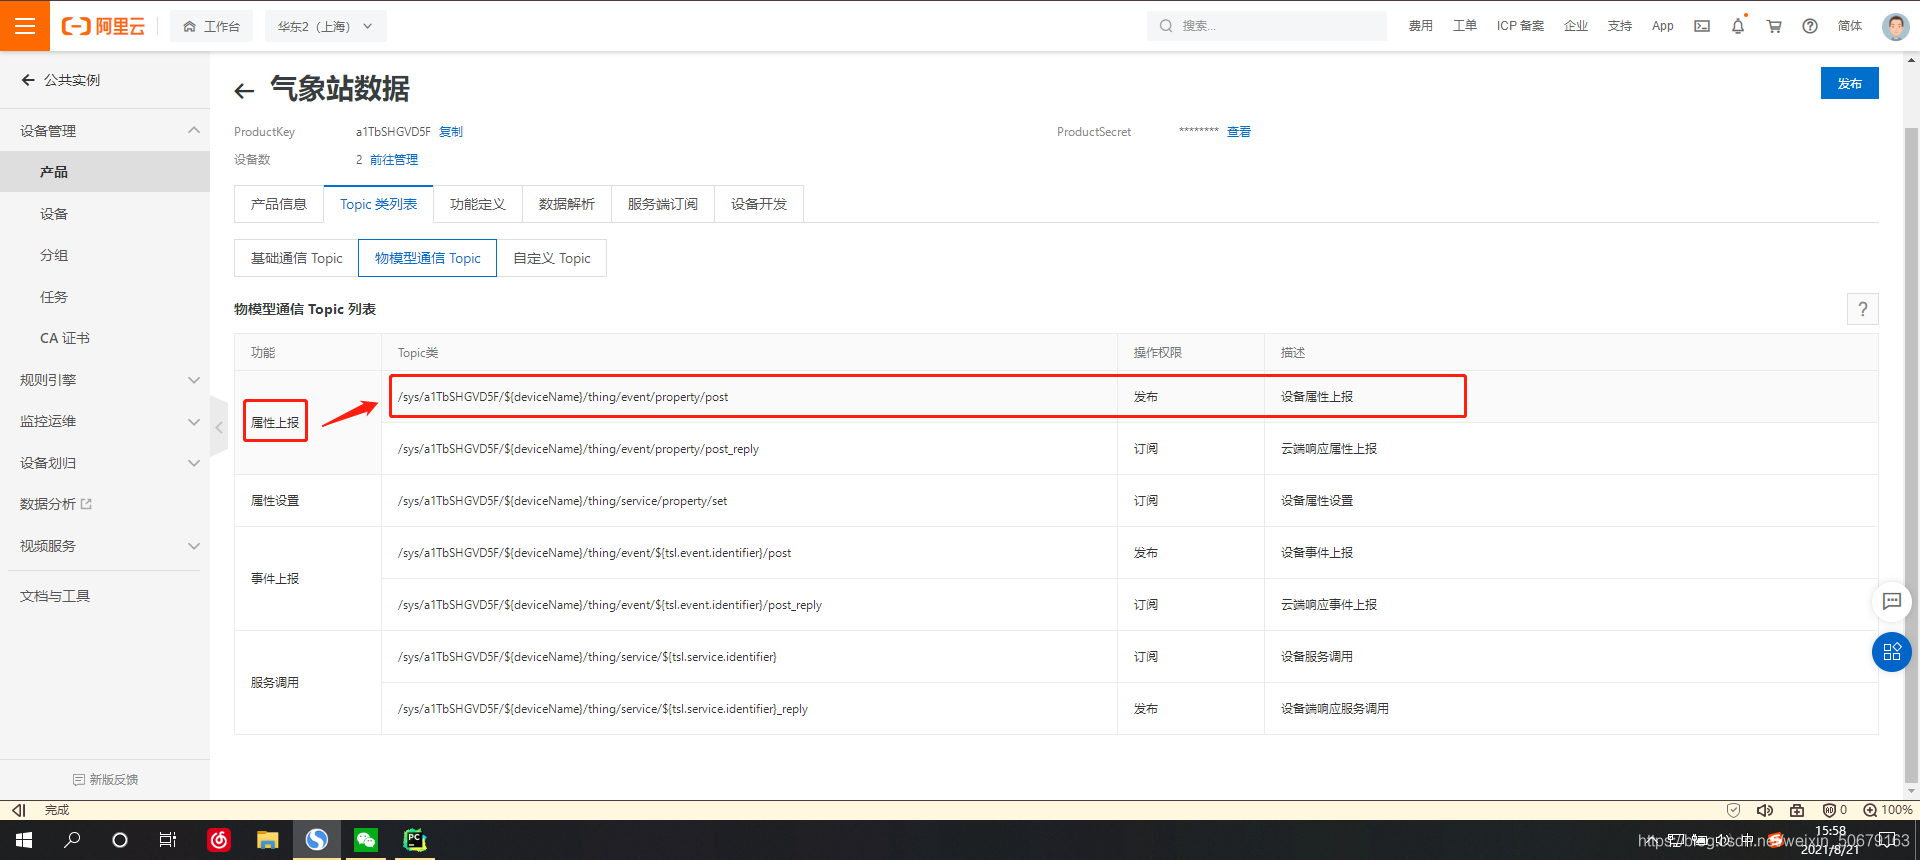This screenshot has height=860, width=1920.
Task: Click the 100% zoom magnifier icon
Action: click(1870, 810)
